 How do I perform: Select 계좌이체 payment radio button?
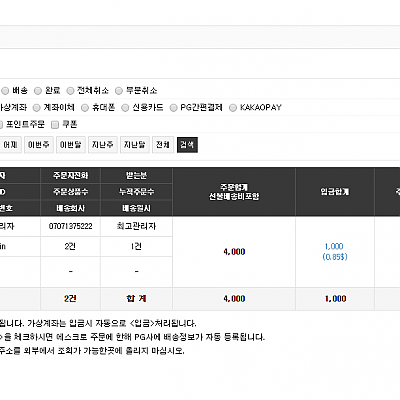pos(37,108)
